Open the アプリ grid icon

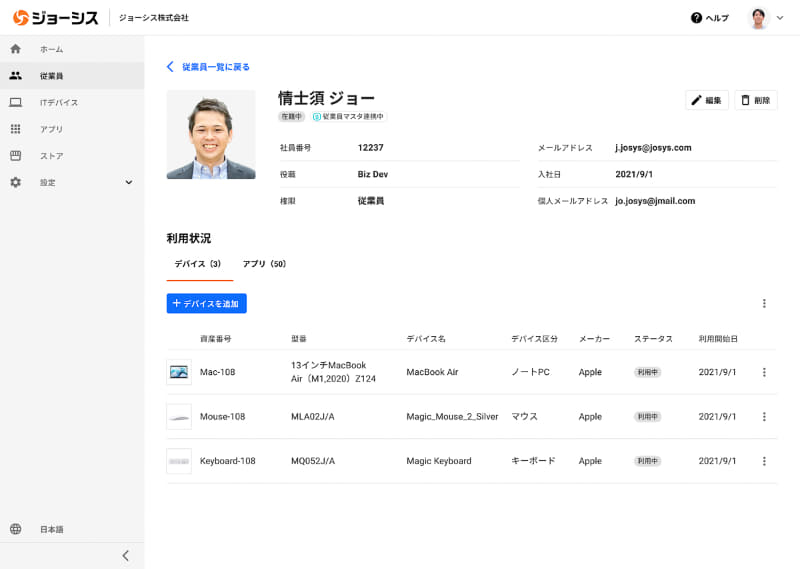point(16,129)
